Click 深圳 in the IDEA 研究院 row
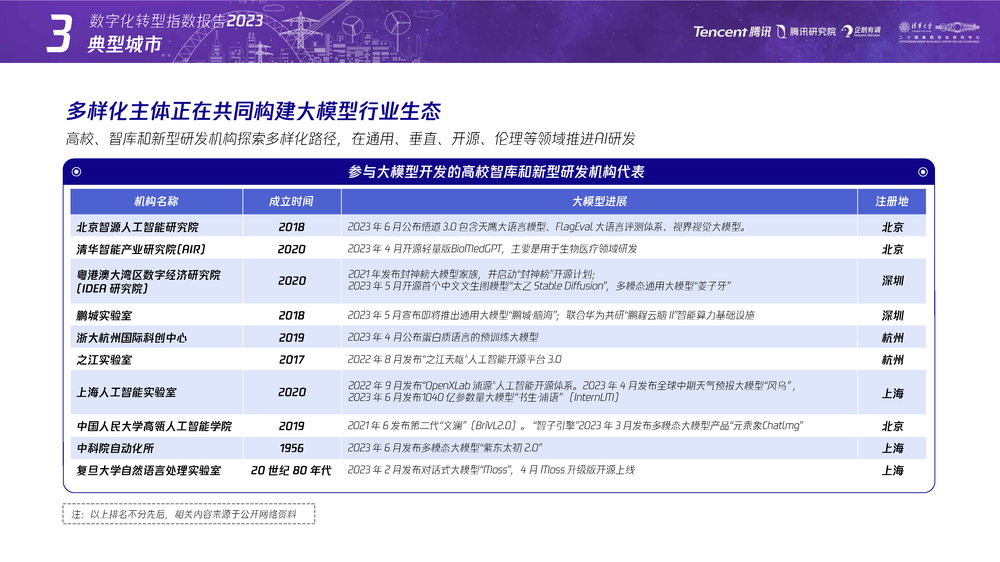 892,281
